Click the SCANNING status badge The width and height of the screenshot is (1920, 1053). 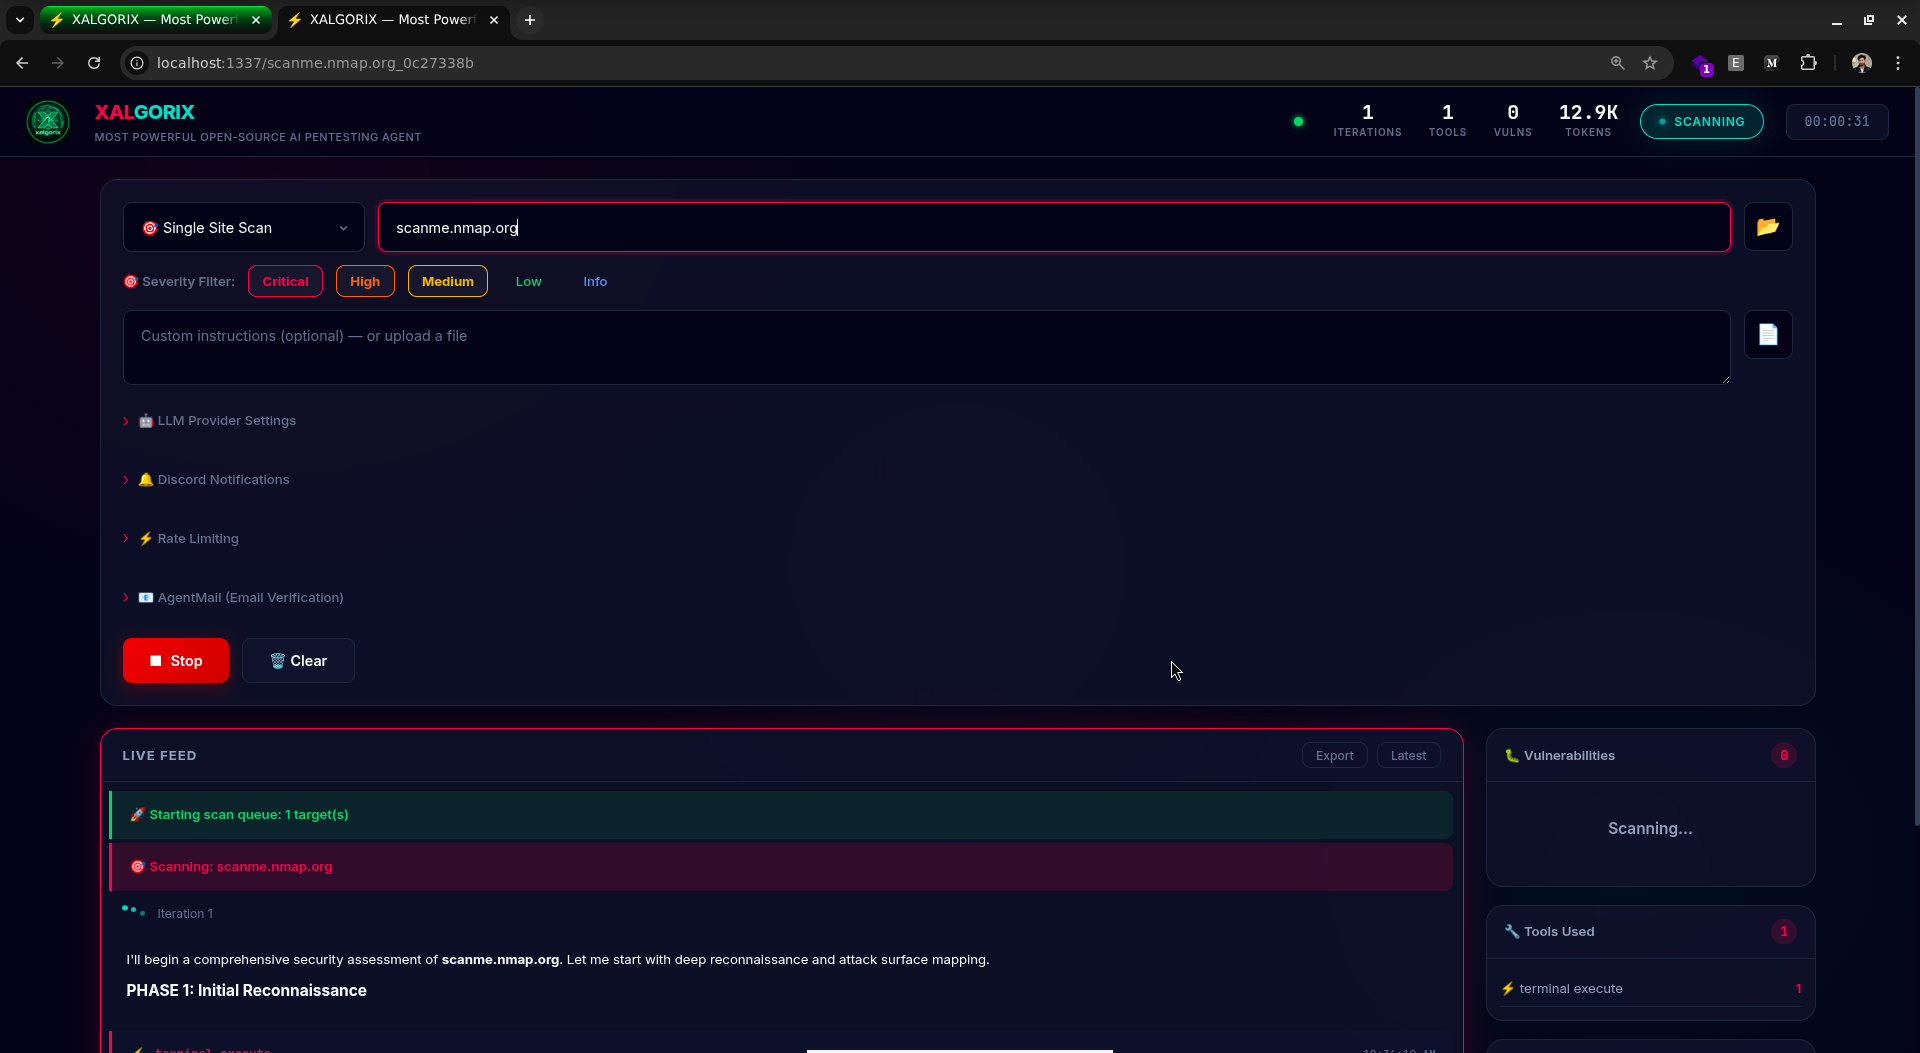pos(1701,122)
